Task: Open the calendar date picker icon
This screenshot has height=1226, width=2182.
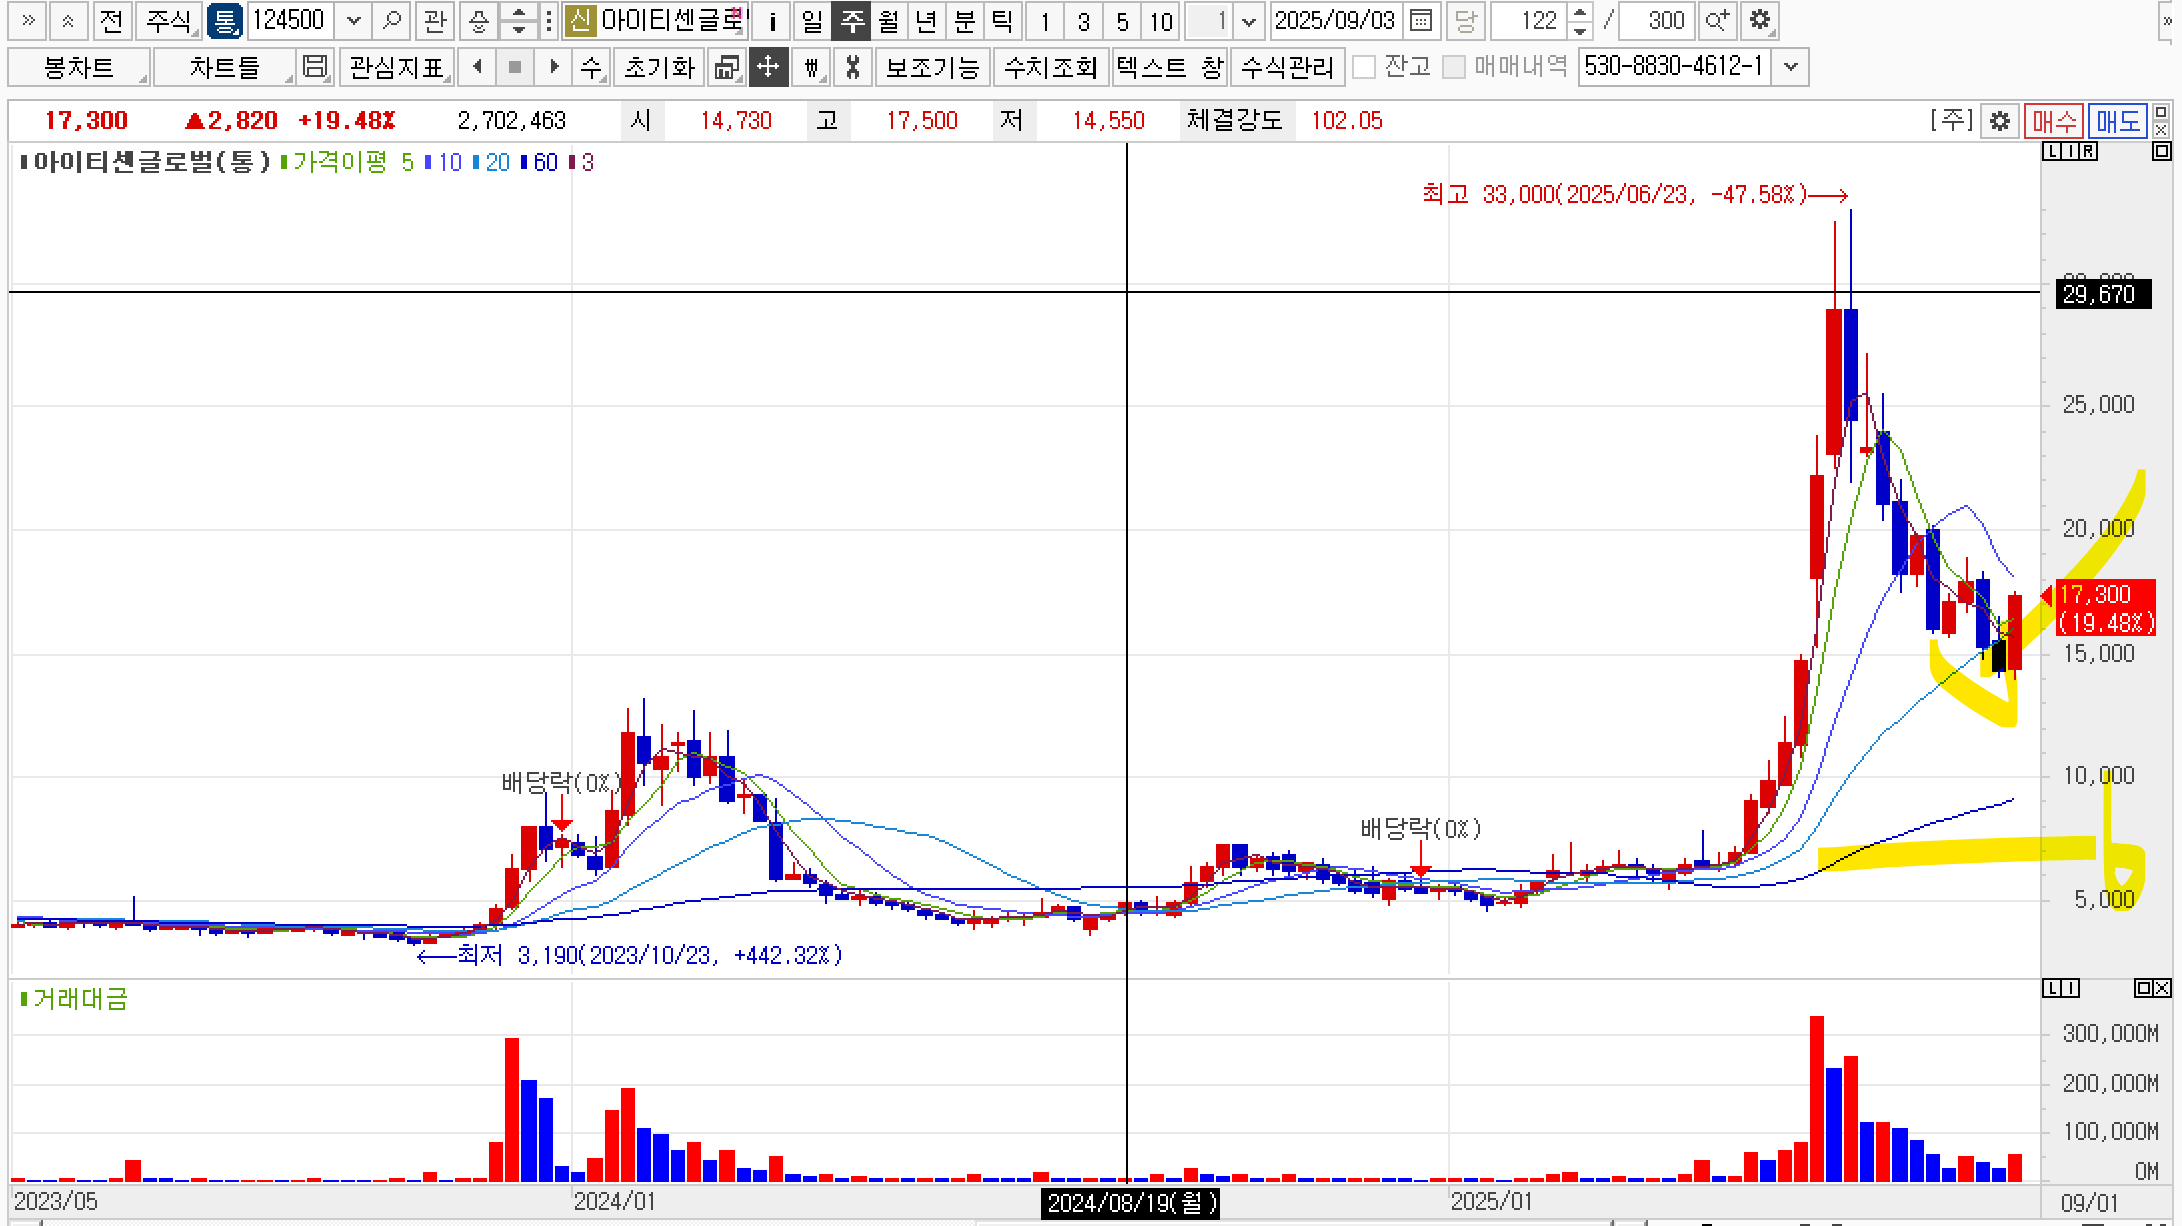Action: [x=1420, y=20]
